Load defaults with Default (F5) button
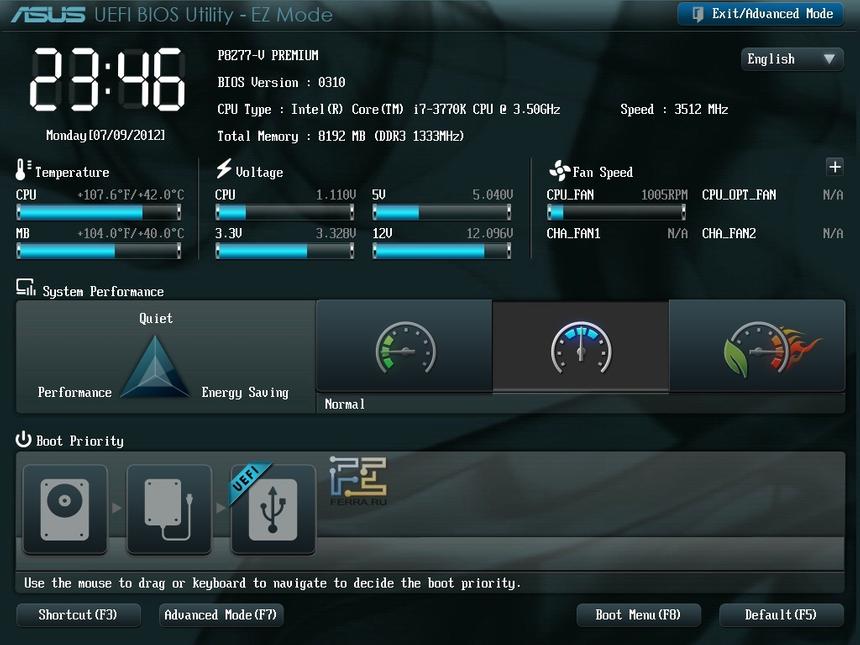Image resolution: width=860 pixels, height=645 pixels. click(x=780, y=615)
